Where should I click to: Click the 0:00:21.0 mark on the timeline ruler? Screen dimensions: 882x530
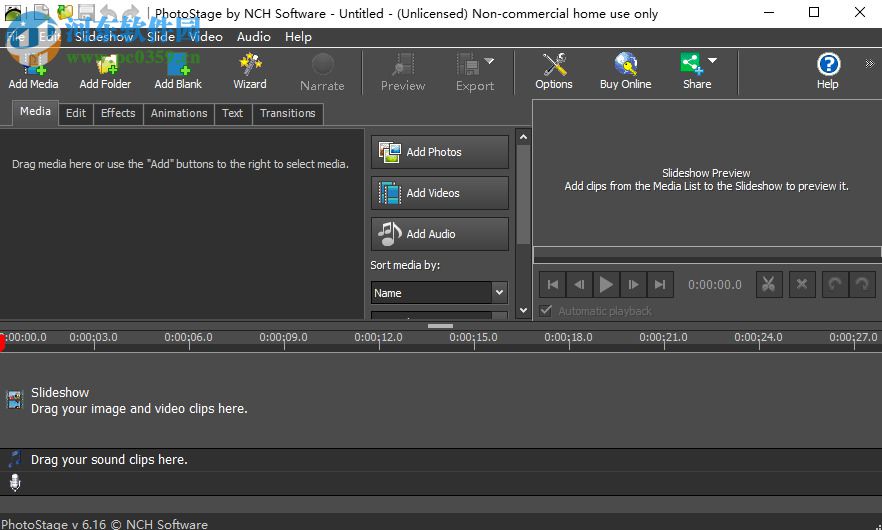click(x=664, y=339)
